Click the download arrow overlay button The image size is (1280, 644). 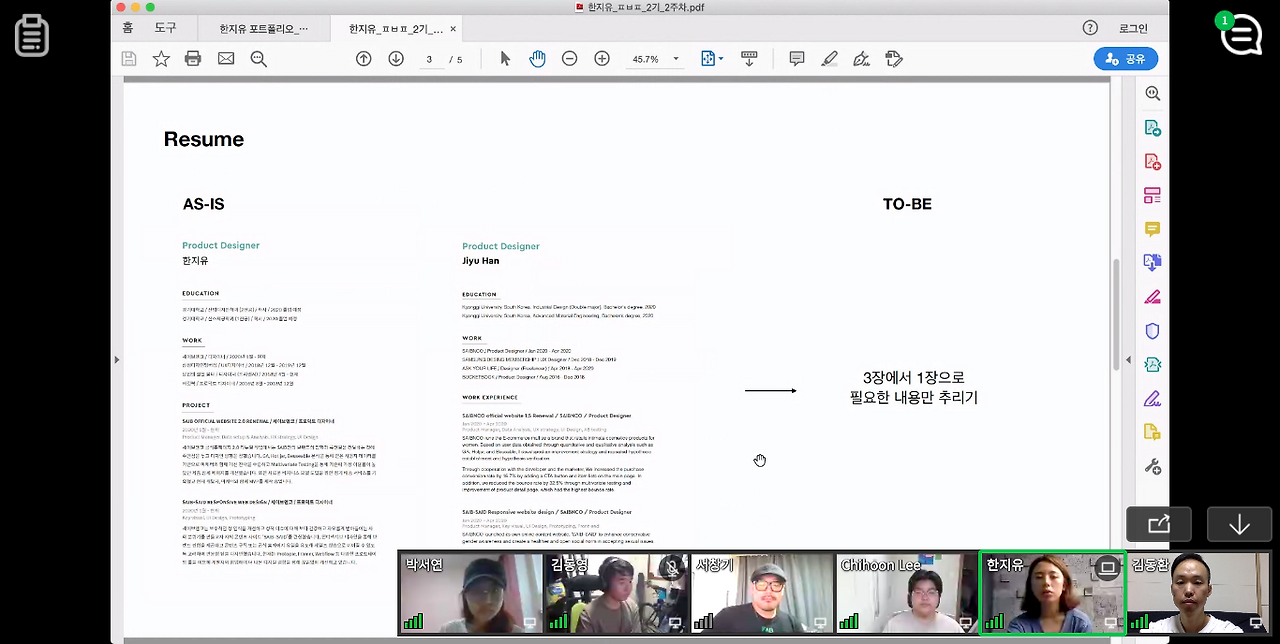pos(1239,524)
